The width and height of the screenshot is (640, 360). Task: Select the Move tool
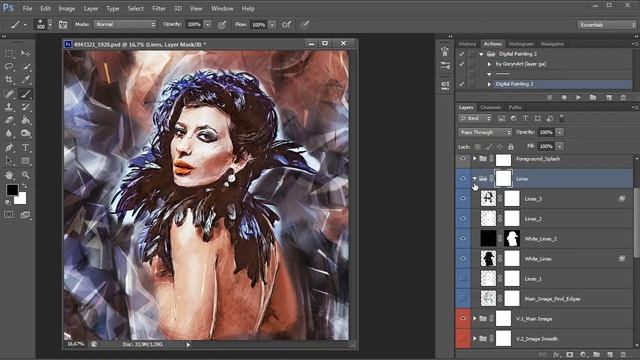click(x=25, y=53)
